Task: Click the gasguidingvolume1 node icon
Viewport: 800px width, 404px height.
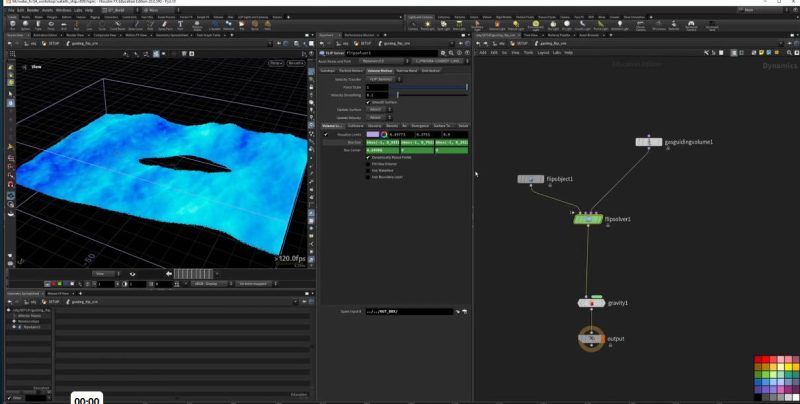Action: [x=649, y=142]
